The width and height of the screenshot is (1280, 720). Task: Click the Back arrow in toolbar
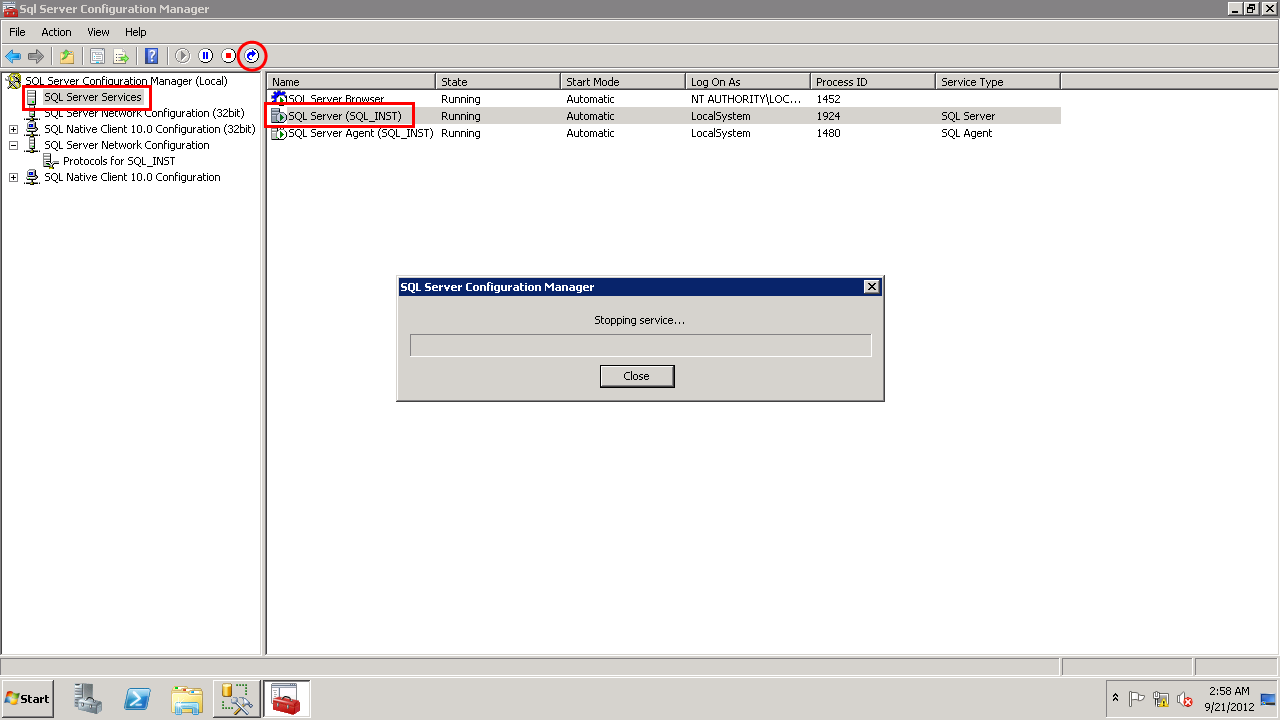click(13, 56)
